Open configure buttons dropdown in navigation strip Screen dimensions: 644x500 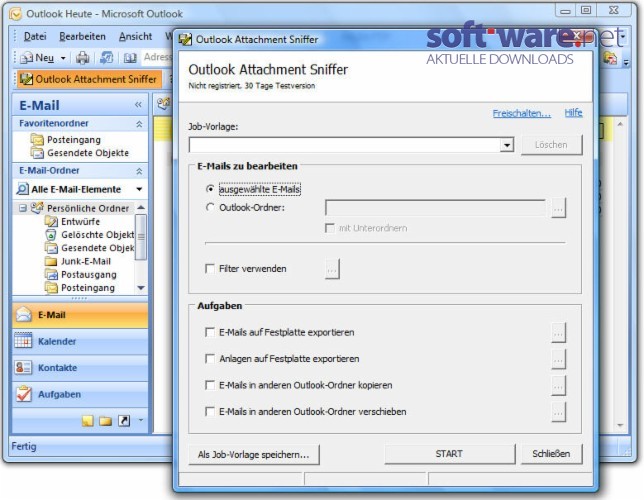141,420
